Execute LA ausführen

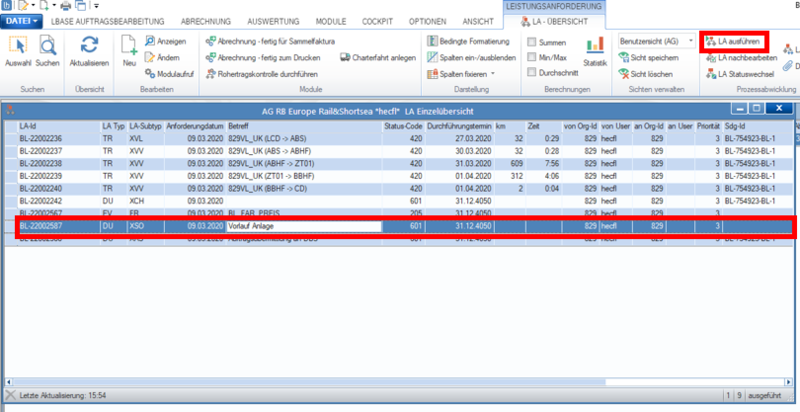pyautogui.click(x=733, y=41)
